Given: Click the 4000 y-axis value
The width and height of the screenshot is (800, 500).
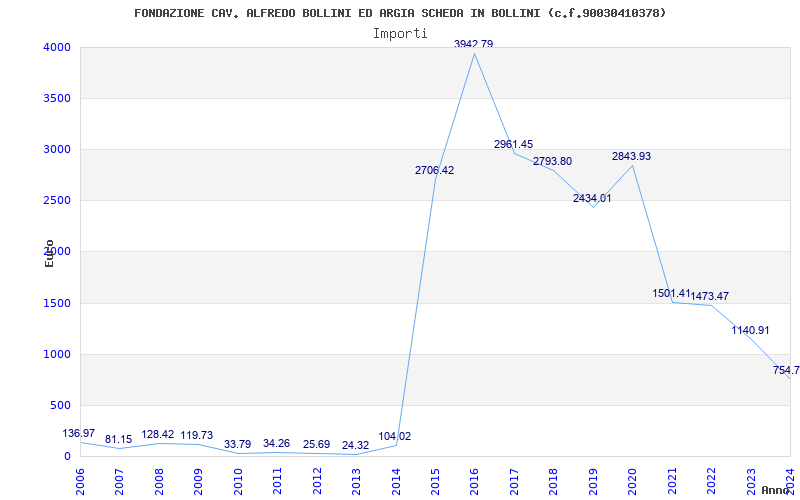Looking at the screenshot, I should coord(54,47).
